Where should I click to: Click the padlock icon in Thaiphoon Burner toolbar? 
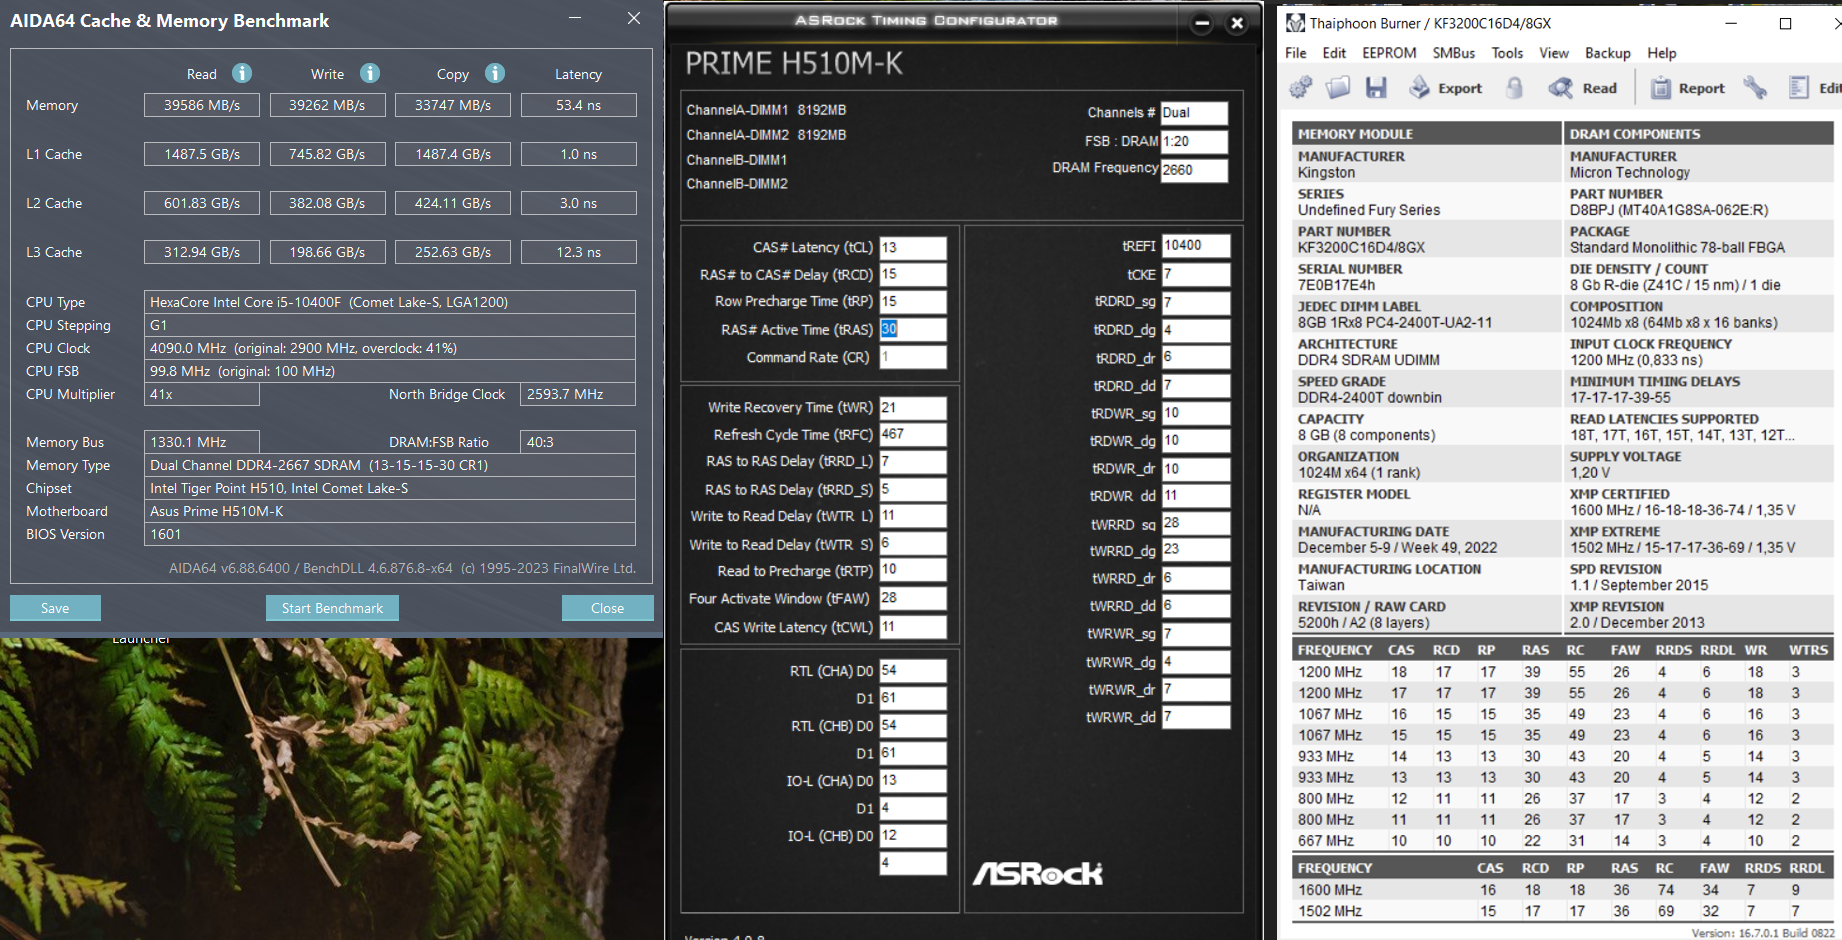(1515, 88)
